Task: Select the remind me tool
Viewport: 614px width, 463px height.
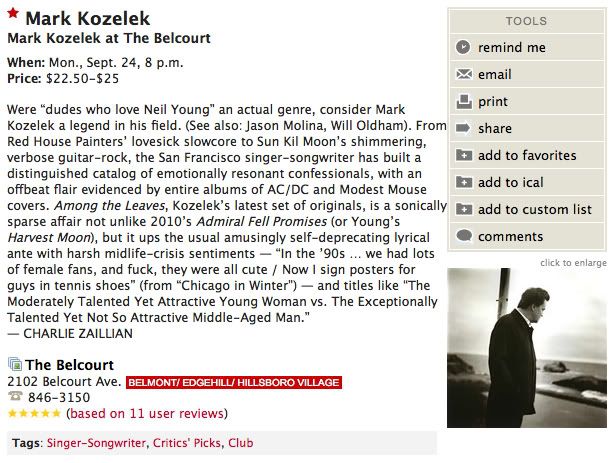Action: coord(511,47)
